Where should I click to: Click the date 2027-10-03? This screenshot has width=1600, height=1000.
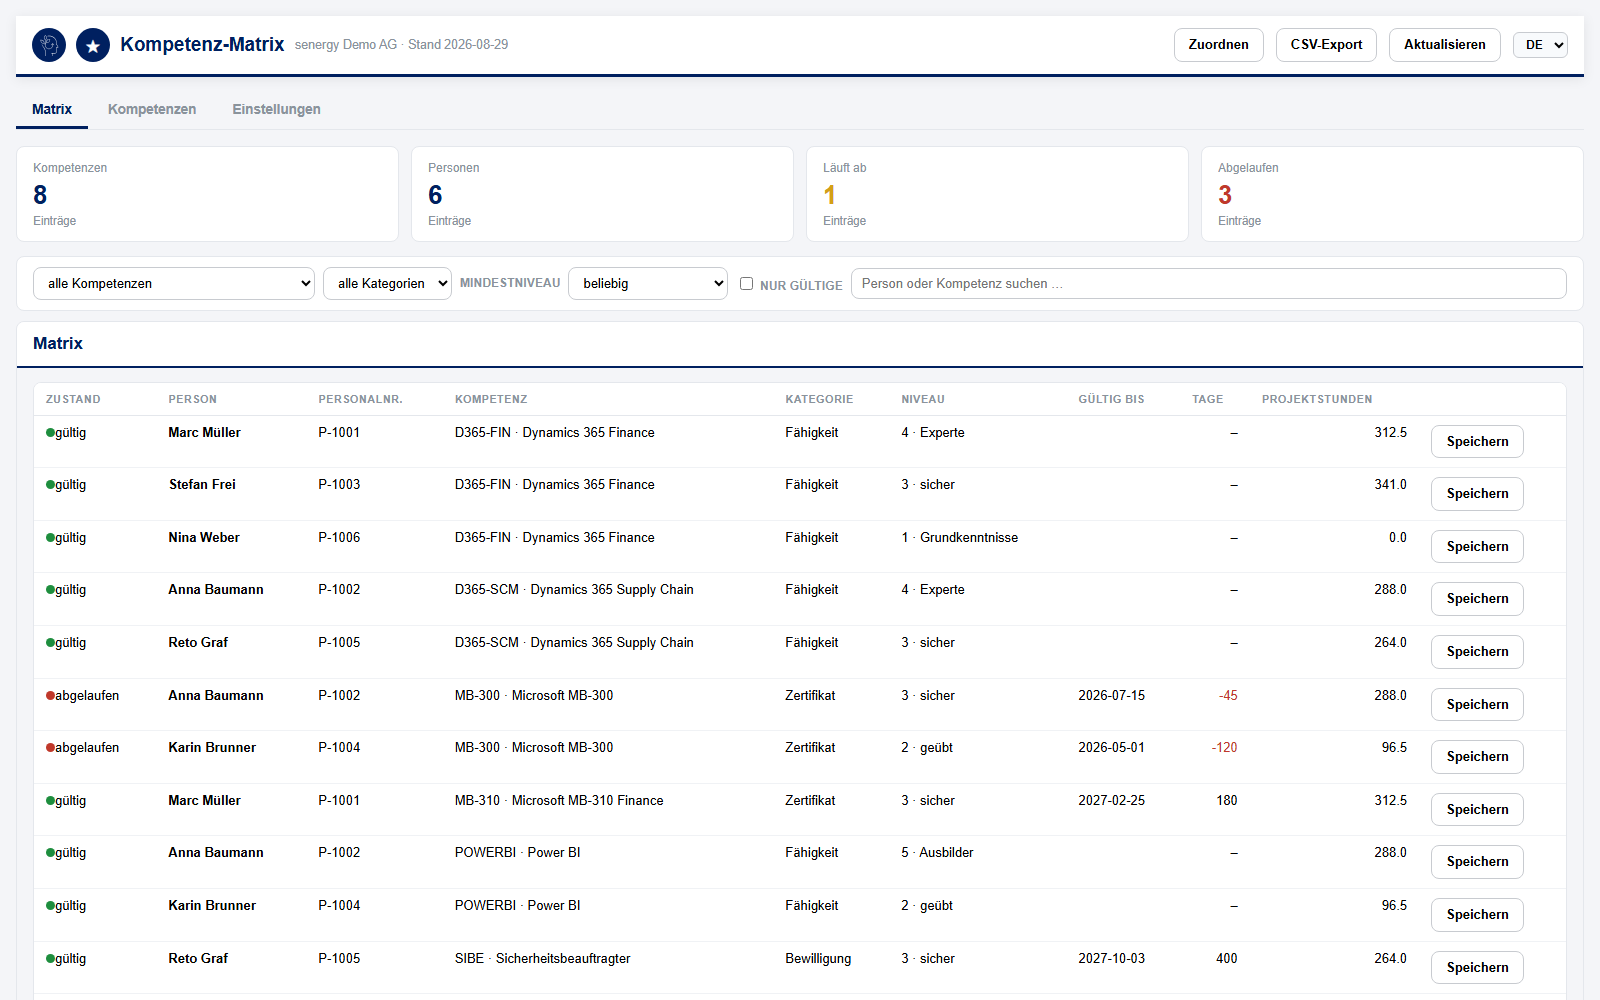tap(1111, 959)
